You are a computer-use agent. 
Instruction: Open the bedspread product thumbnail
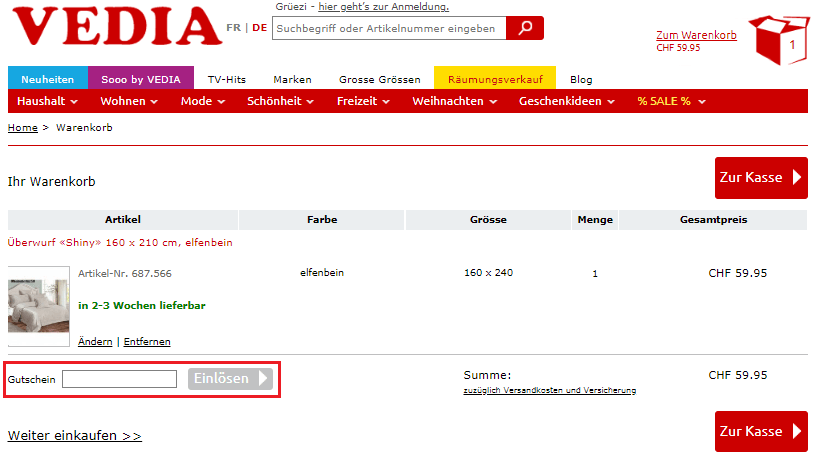point(38,306)
